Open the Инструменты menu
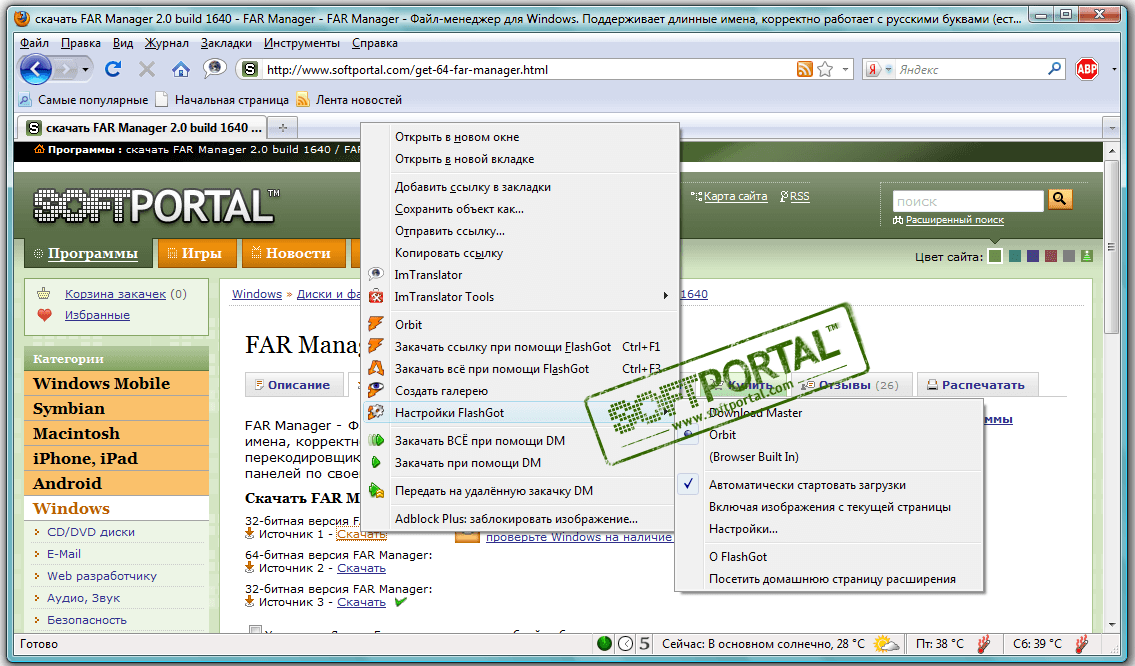This screenshot has height=666, width=1135. click(301, 43)
